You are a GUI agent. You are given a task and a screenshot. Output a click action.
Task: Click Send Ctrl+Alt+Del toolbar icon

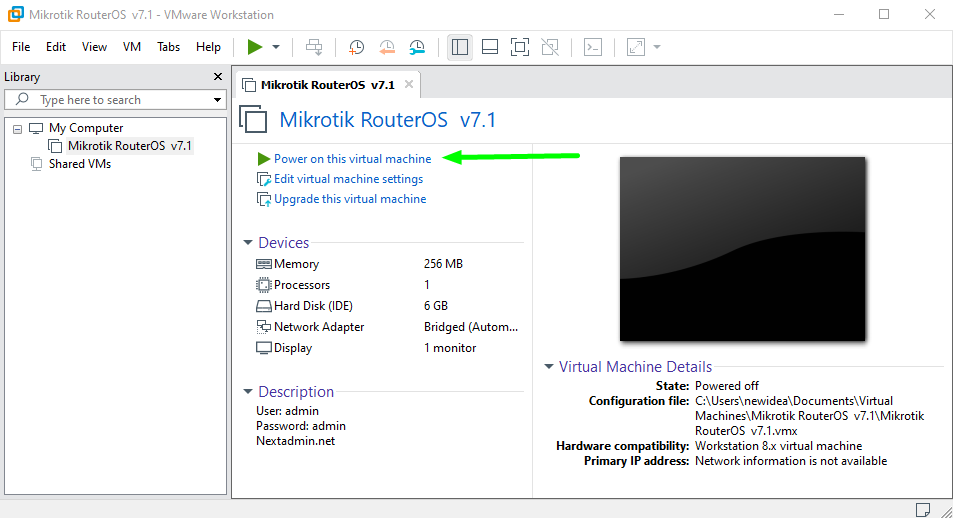pos(315,47)
